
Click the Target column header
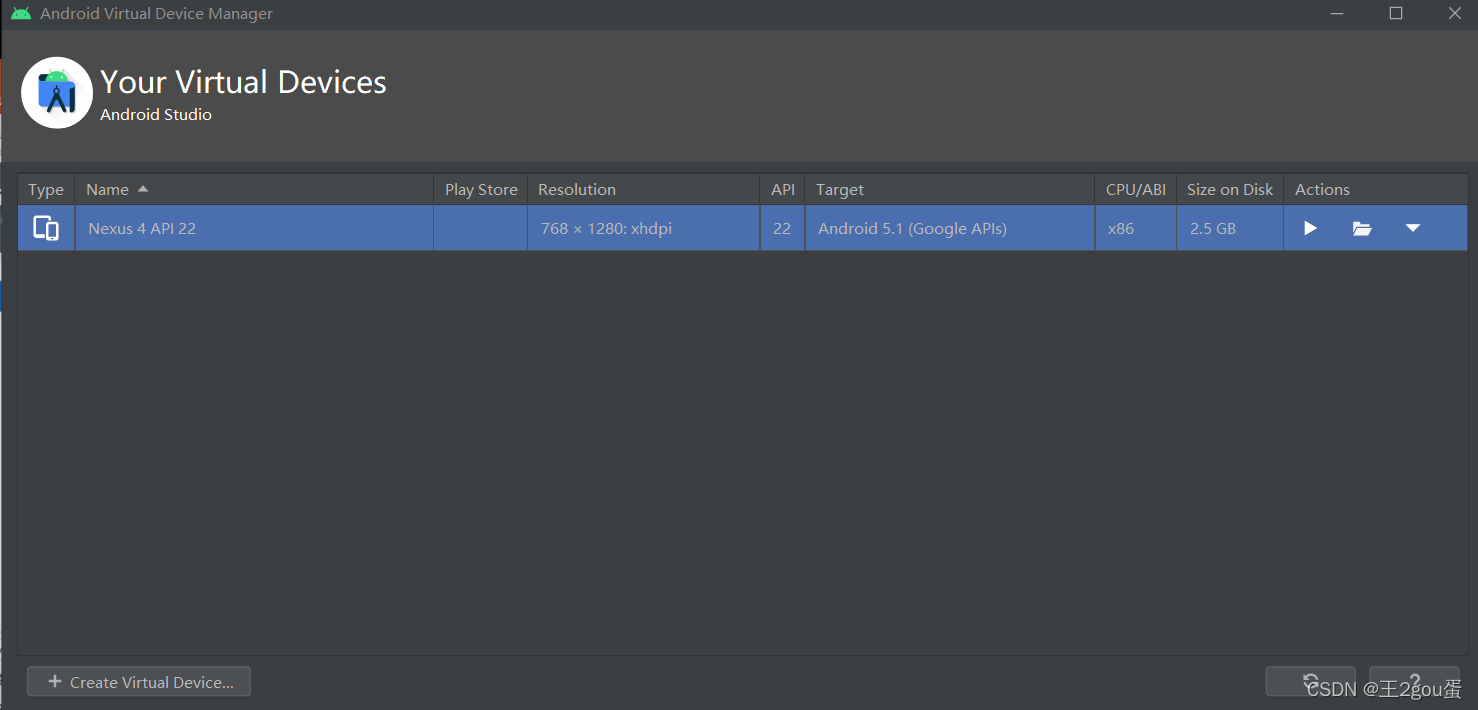tap(950, 189)
